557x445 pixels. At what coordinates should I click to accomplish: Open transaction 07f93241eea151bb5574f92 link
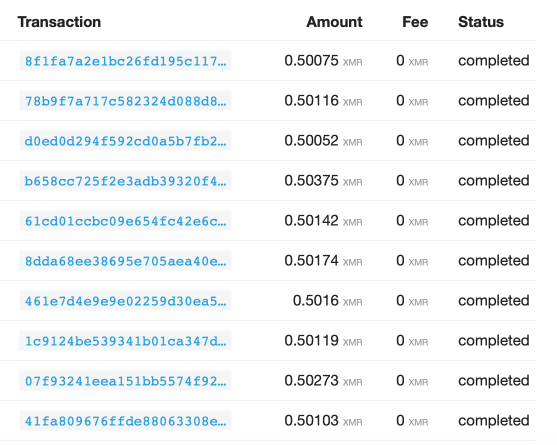click(125, 381)
